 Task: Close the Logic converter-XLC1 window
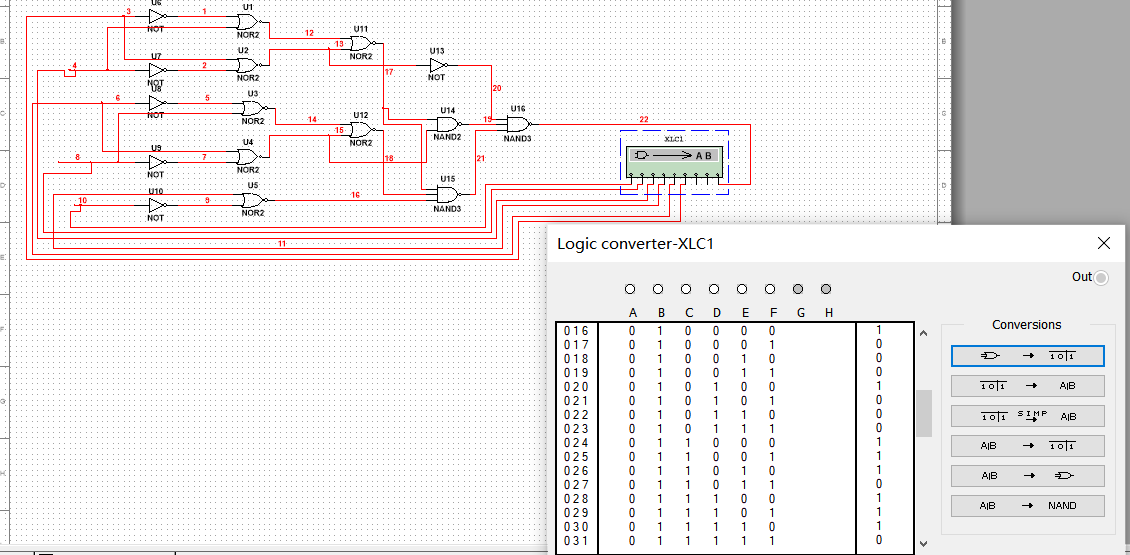tap(1104, 243)
